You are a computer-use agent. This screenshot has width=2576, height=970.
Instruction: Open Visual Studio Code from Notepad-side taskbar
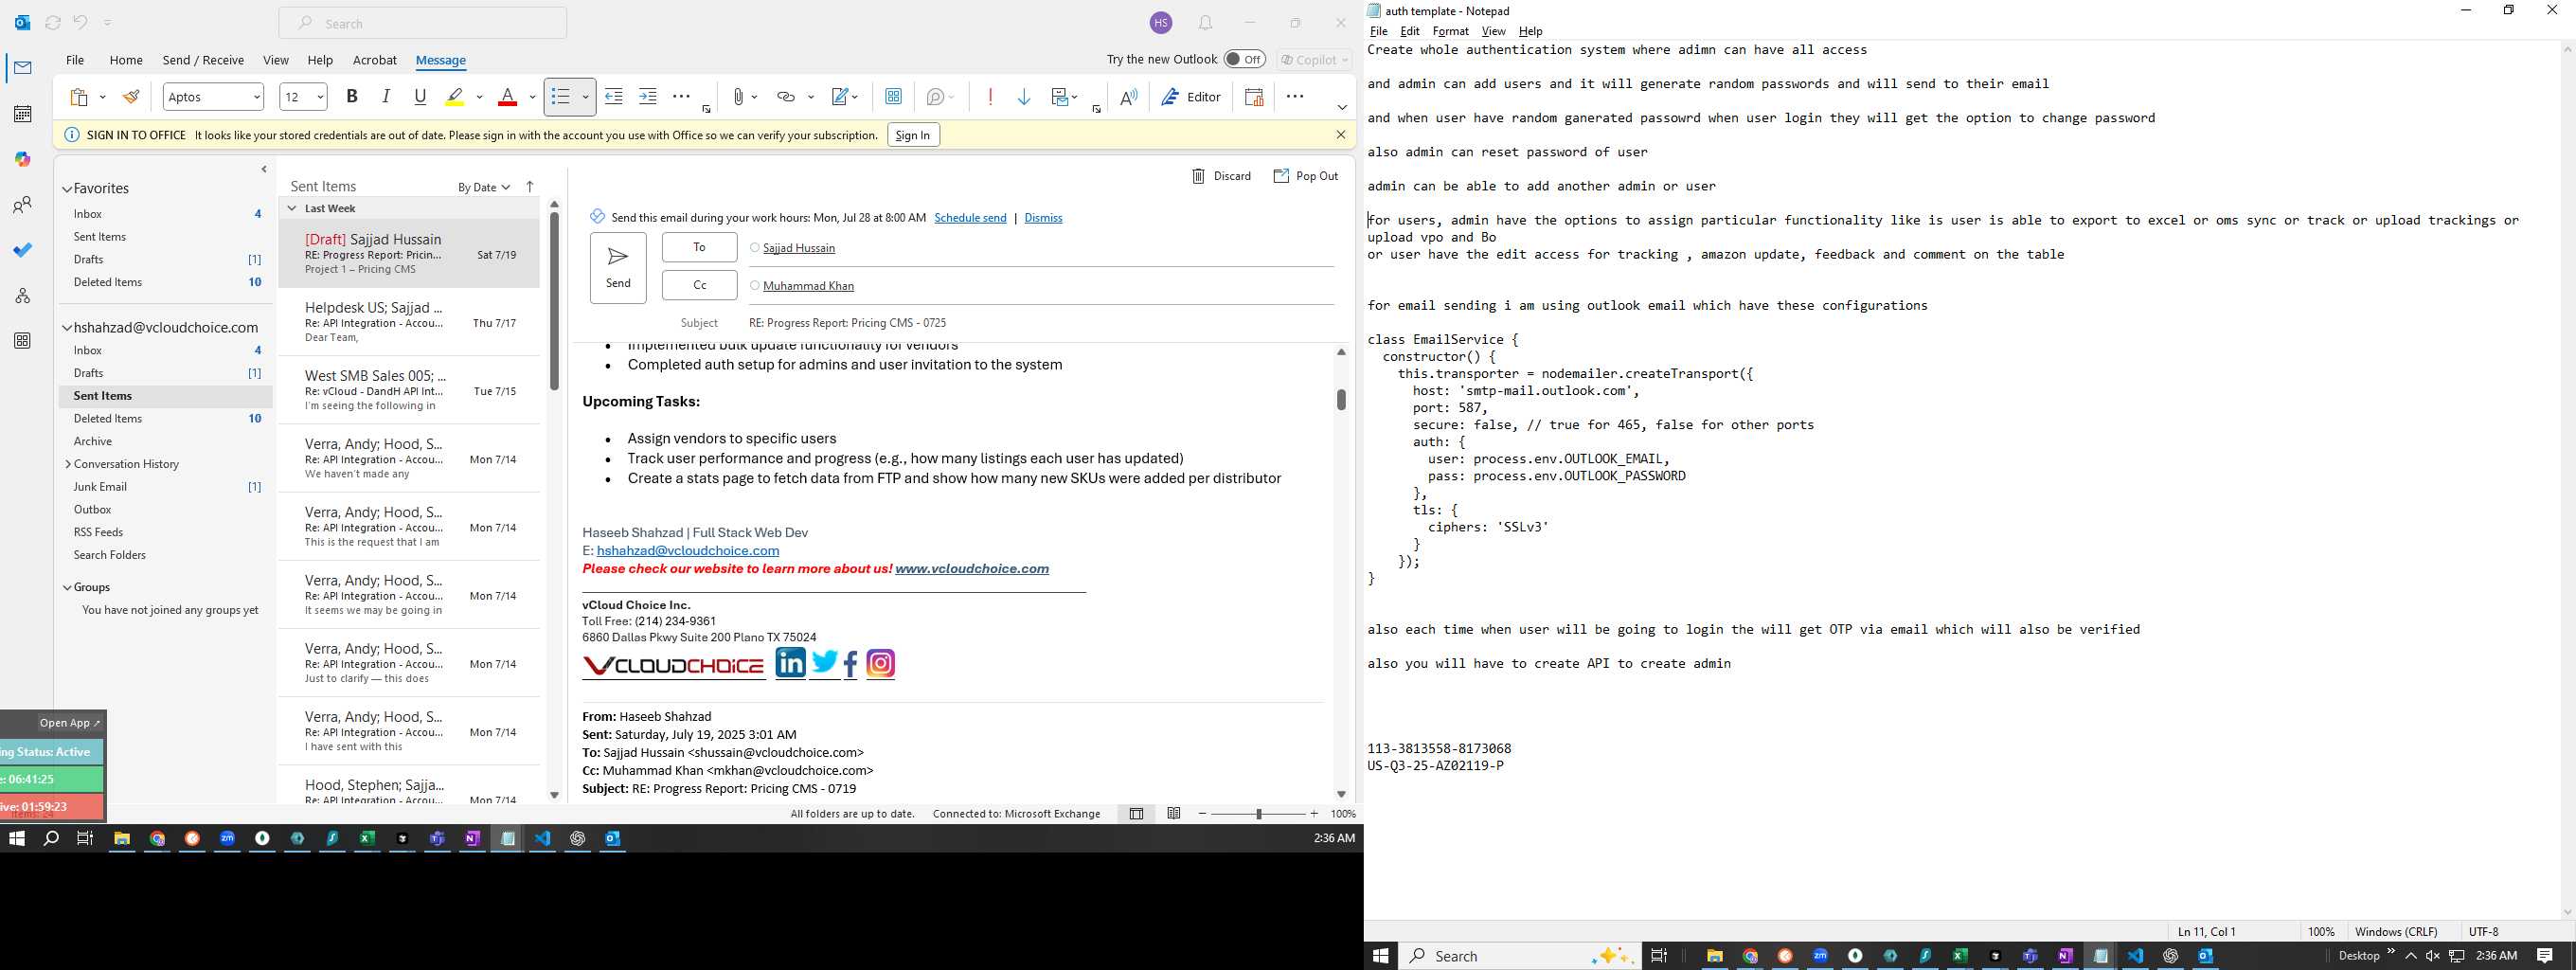point(2135,956)
